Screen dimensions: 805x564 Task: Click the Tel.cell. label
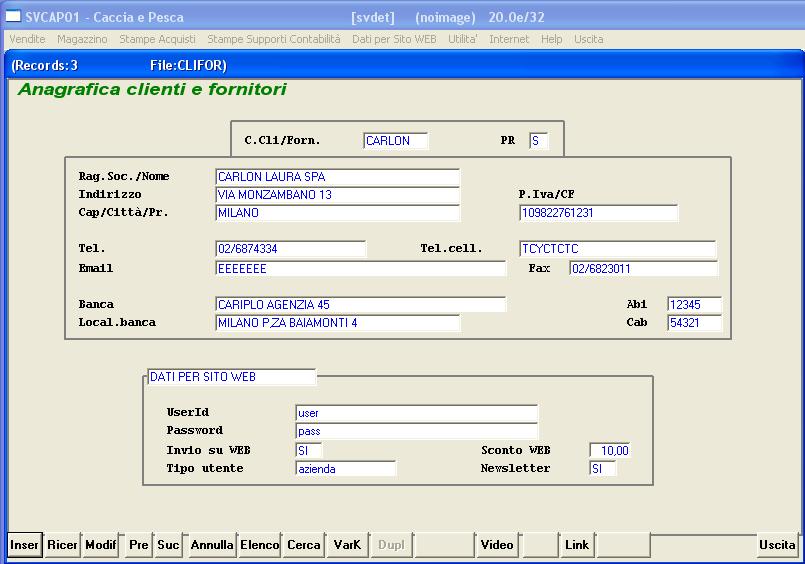[451, 248]
